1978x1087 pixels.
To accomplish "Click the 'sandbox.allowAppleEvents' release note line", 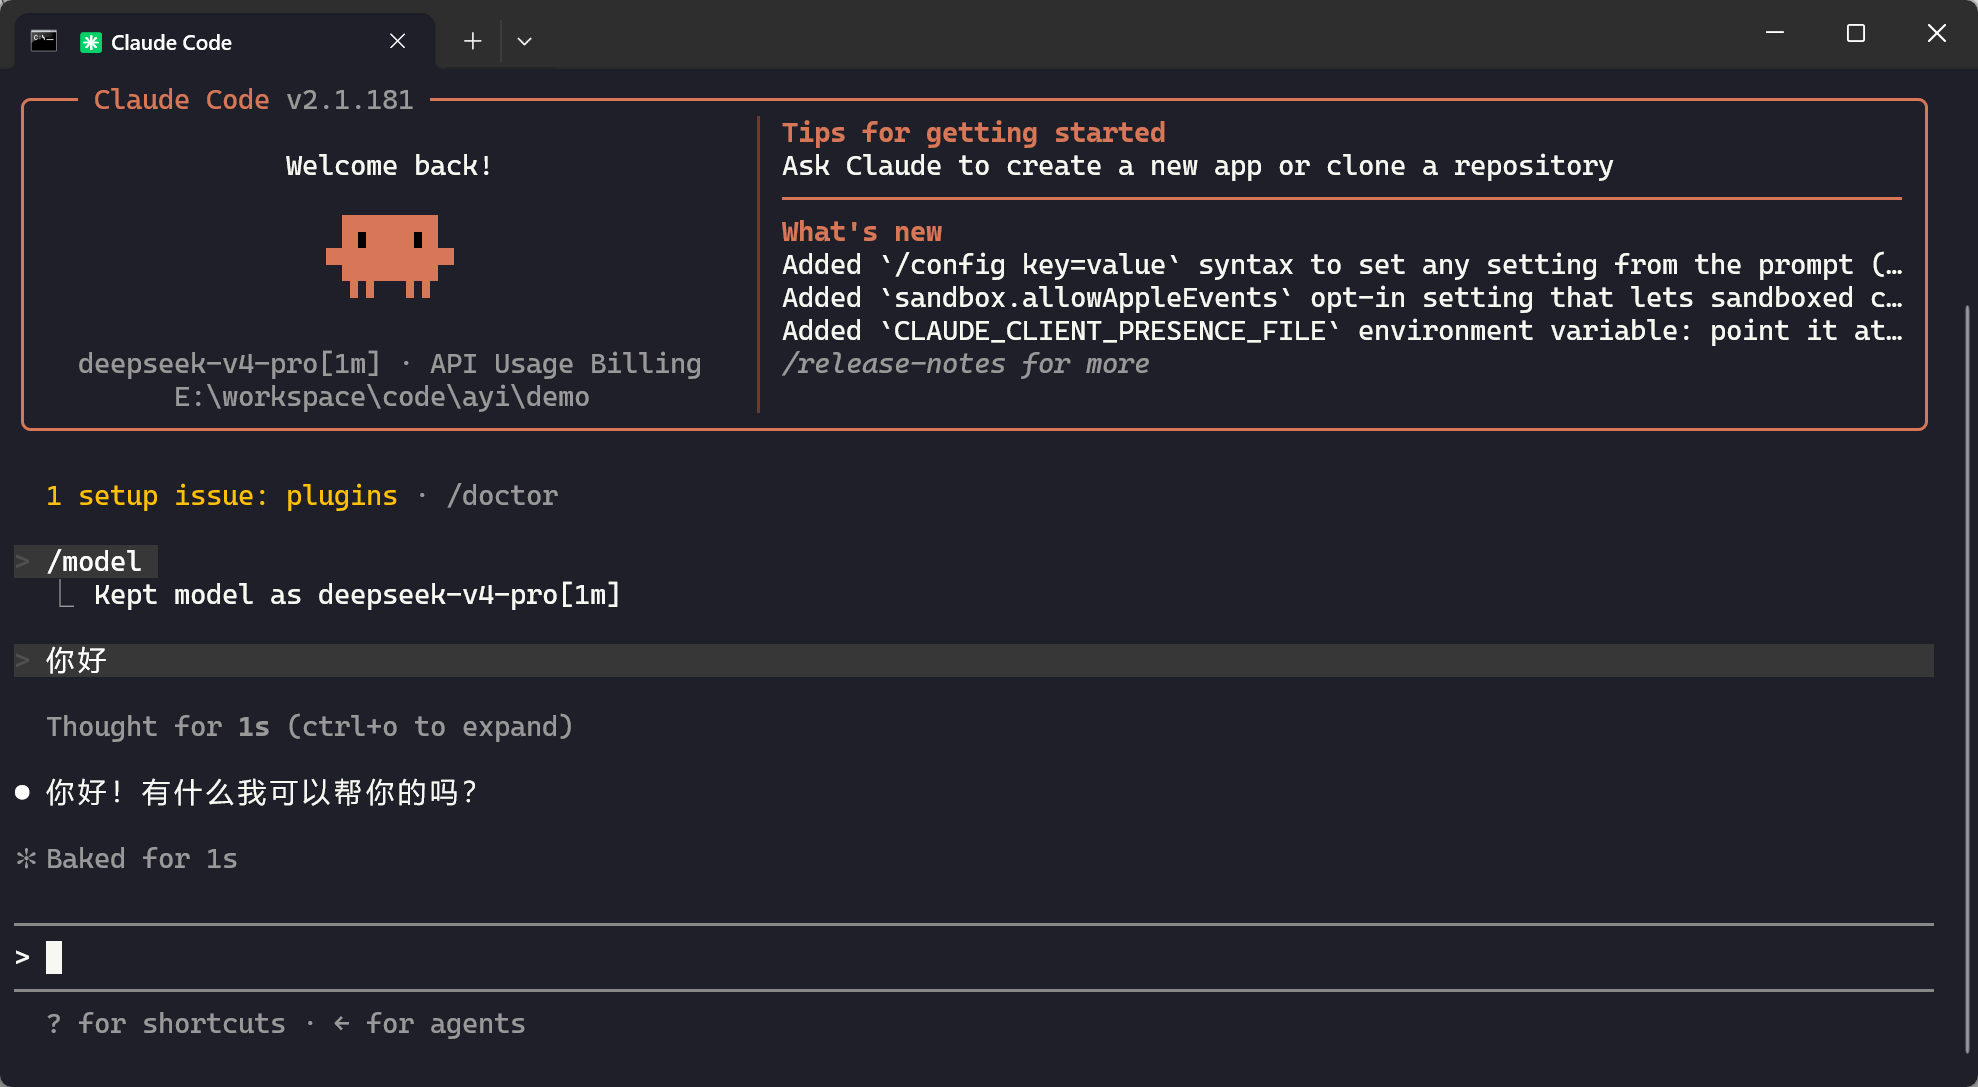I will [1342, 297].
